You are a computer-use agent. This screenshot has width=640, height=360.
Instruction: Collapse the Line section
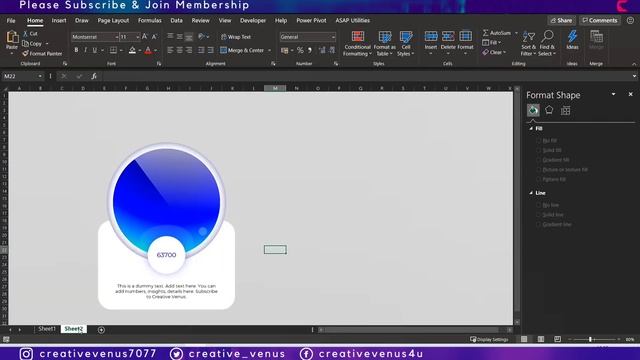click(531, 193)
